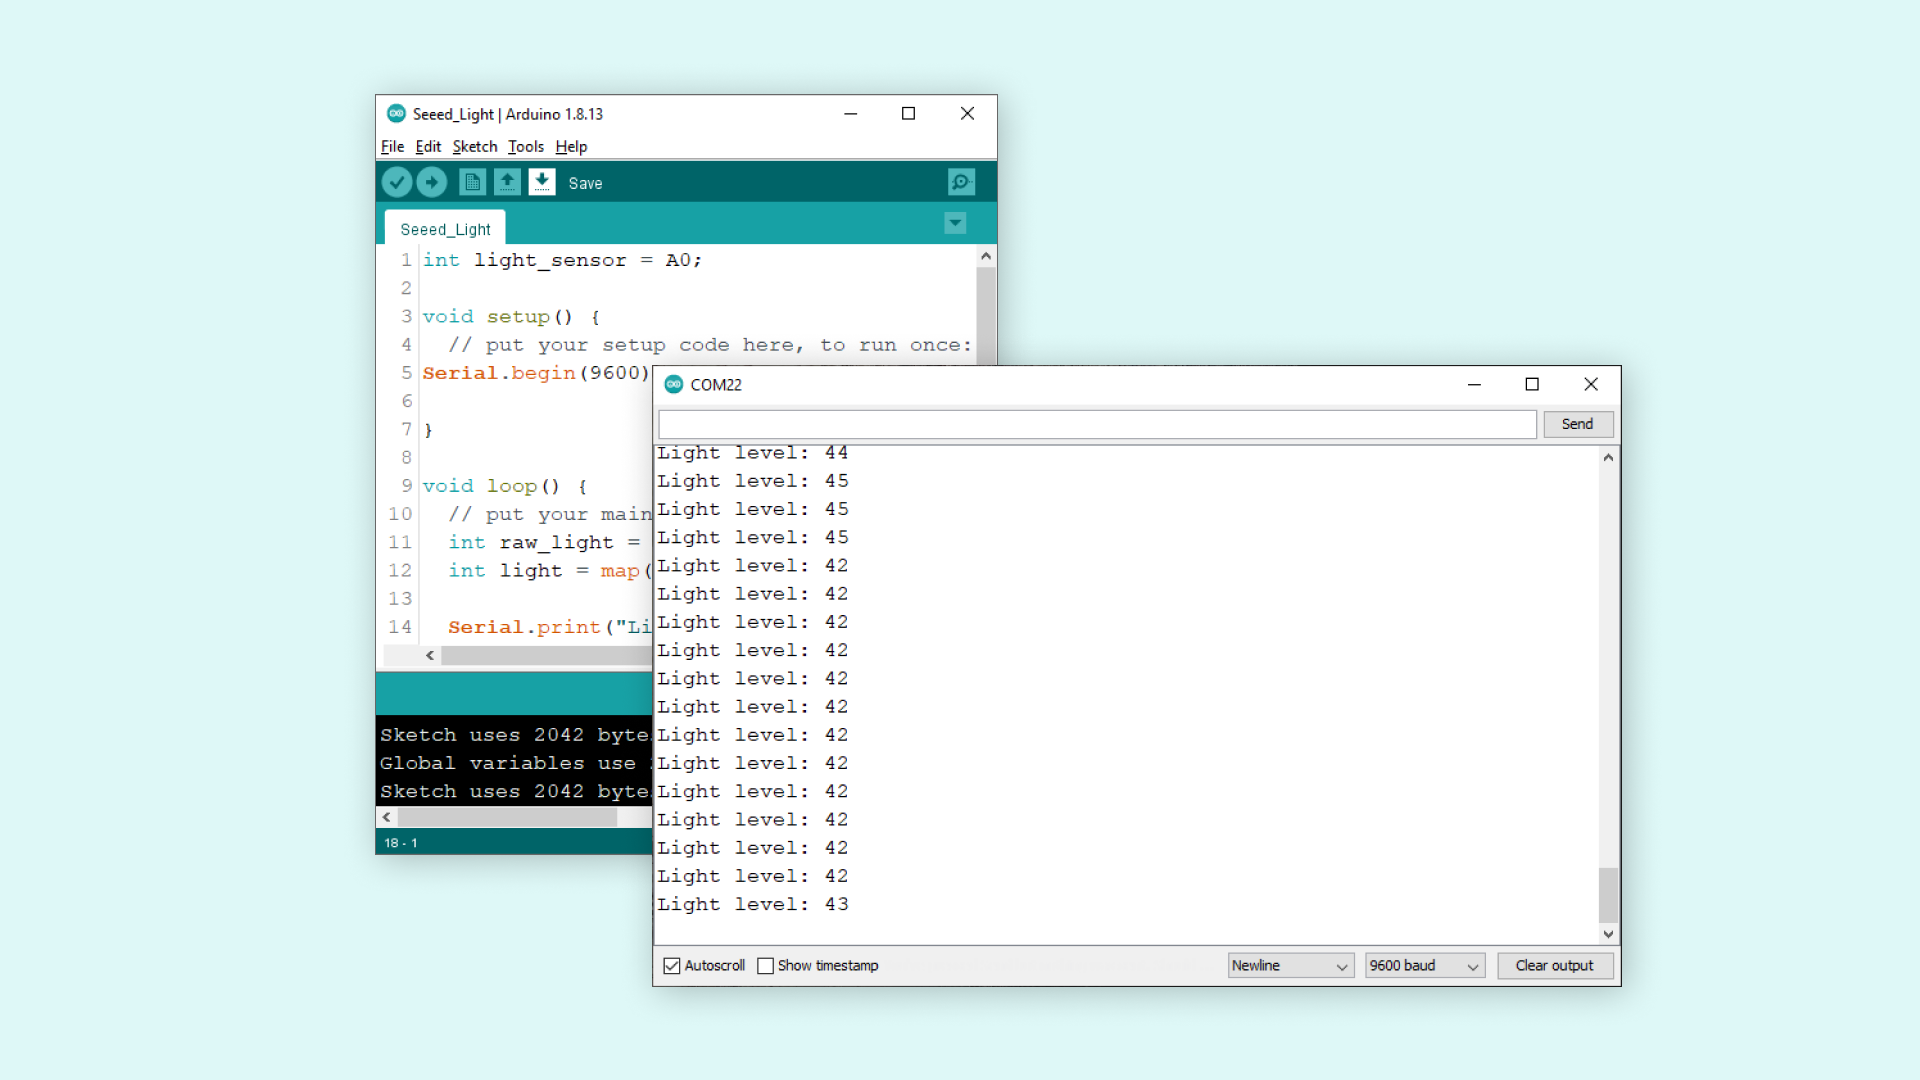Create a new sketch with the New icon

472,182
